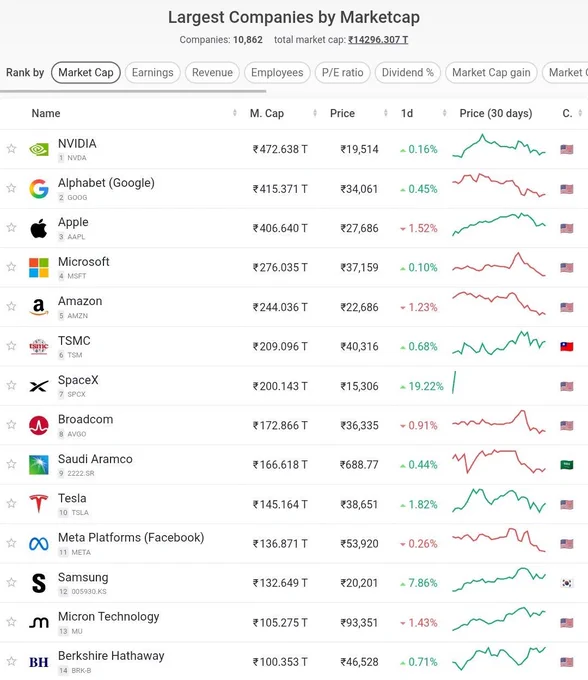Click the Samsung logo icon

click(x=39, y=583)
